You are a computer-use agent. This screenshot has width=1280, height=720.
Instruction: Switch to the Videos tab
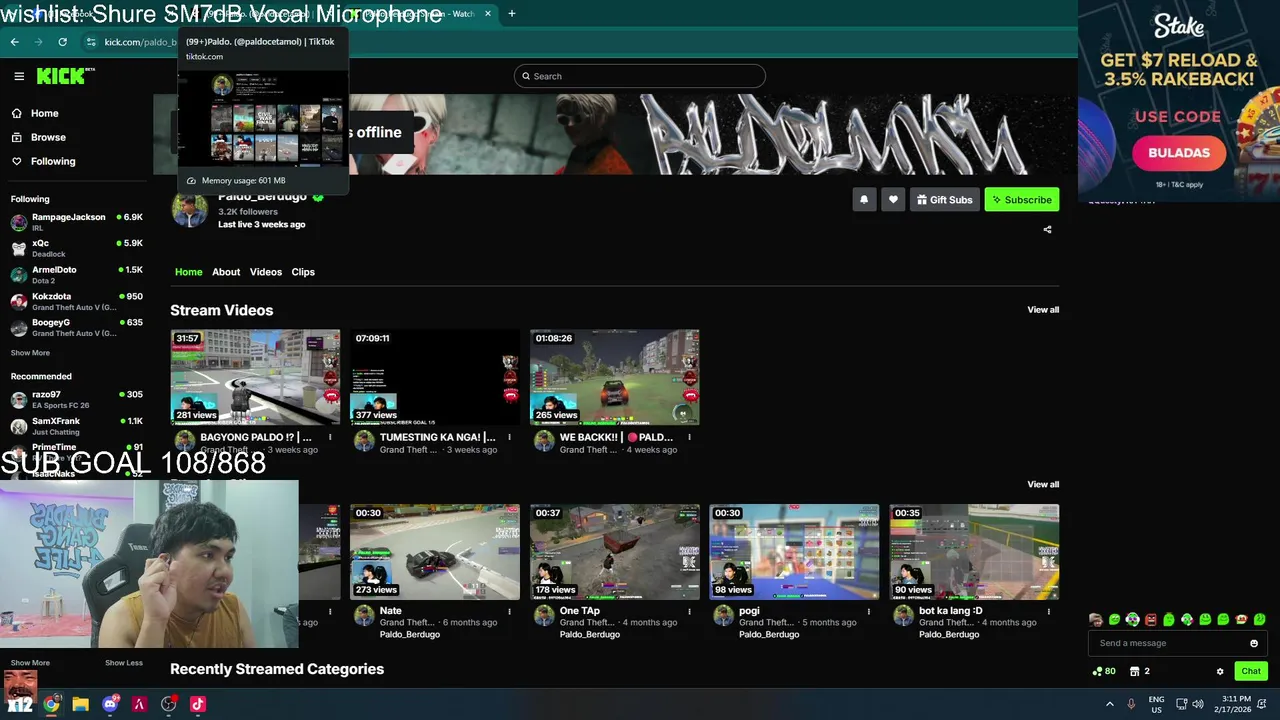[x=266, y=272]
